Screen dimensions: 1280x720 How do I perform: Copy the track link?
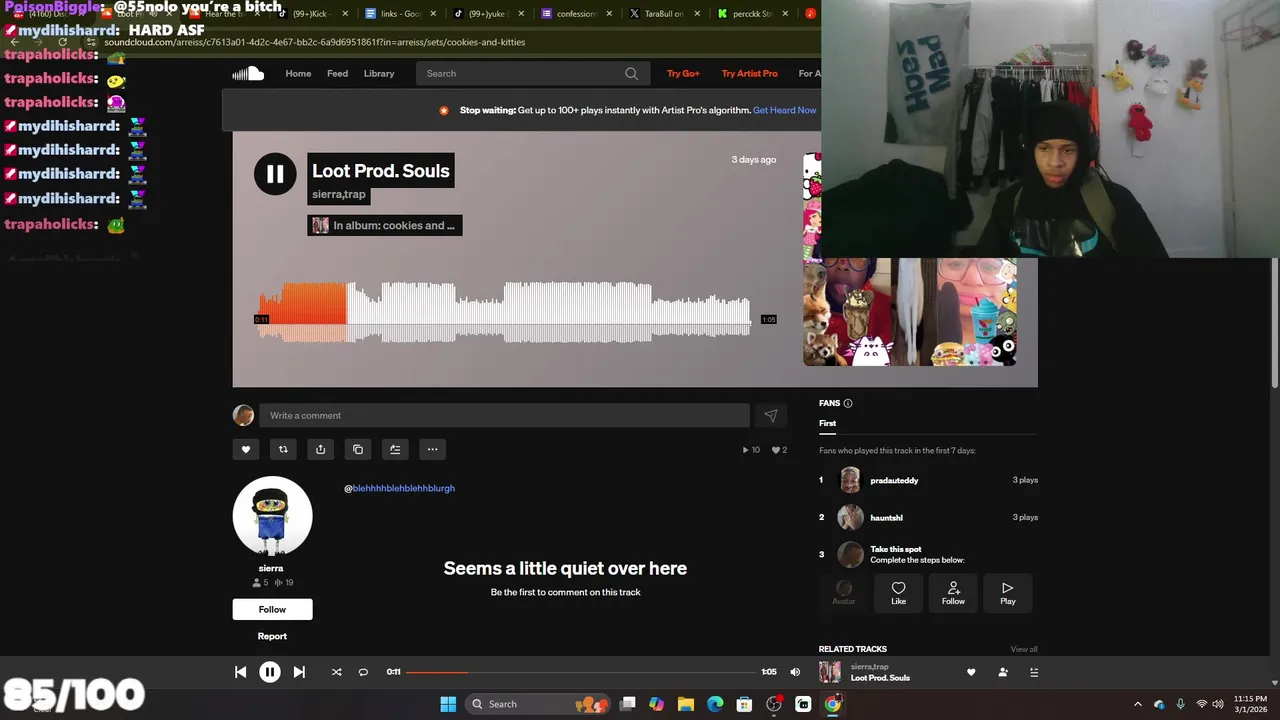(358, 449)
